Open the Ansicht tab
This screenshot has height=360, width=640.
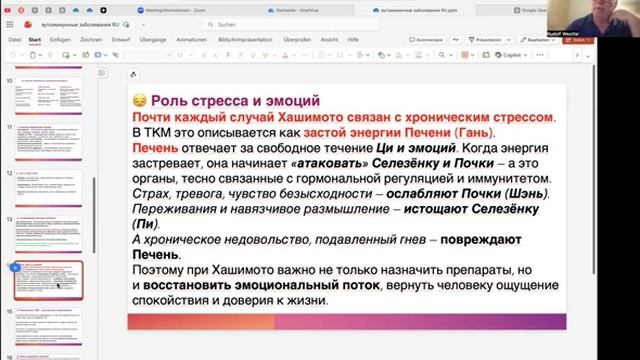point(329,40)
